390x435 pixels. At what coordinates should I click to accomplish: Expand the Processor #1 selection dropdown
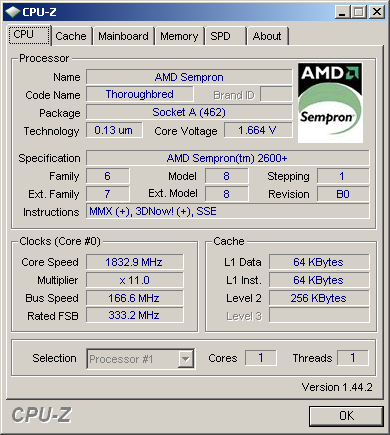[x=140, y=359]
